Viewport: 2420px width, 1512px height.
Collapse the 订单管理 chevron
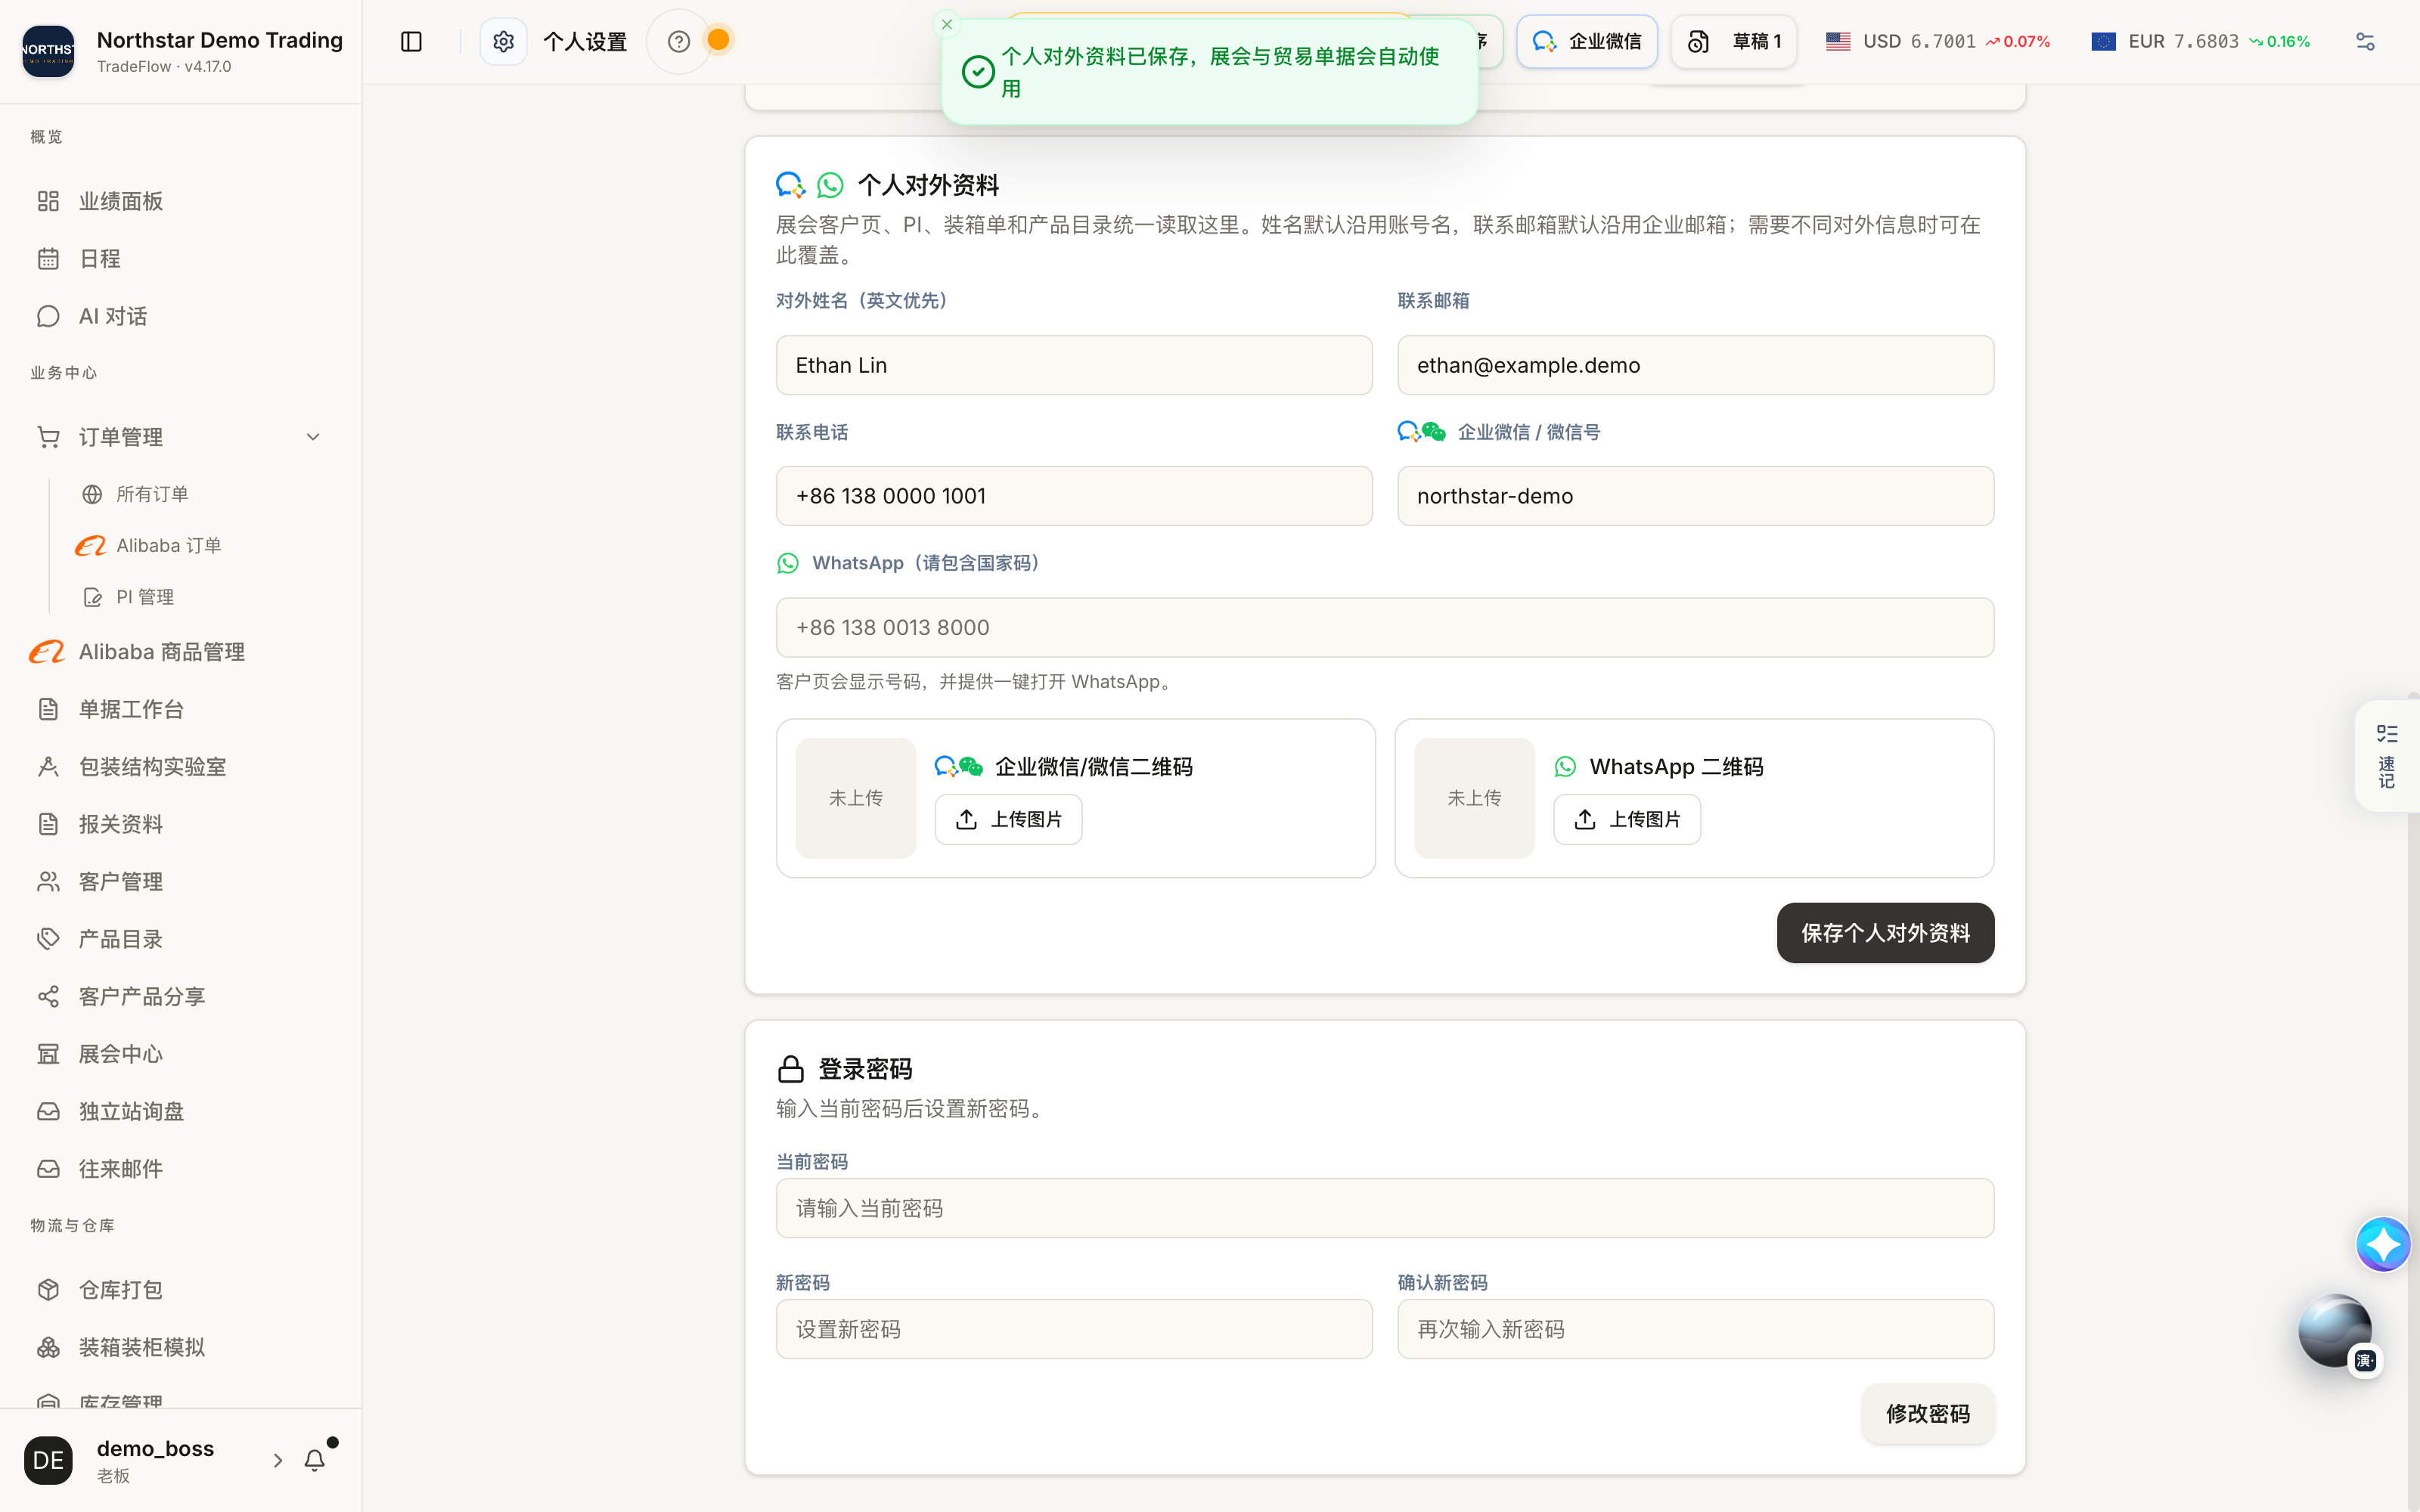point(313,437)
